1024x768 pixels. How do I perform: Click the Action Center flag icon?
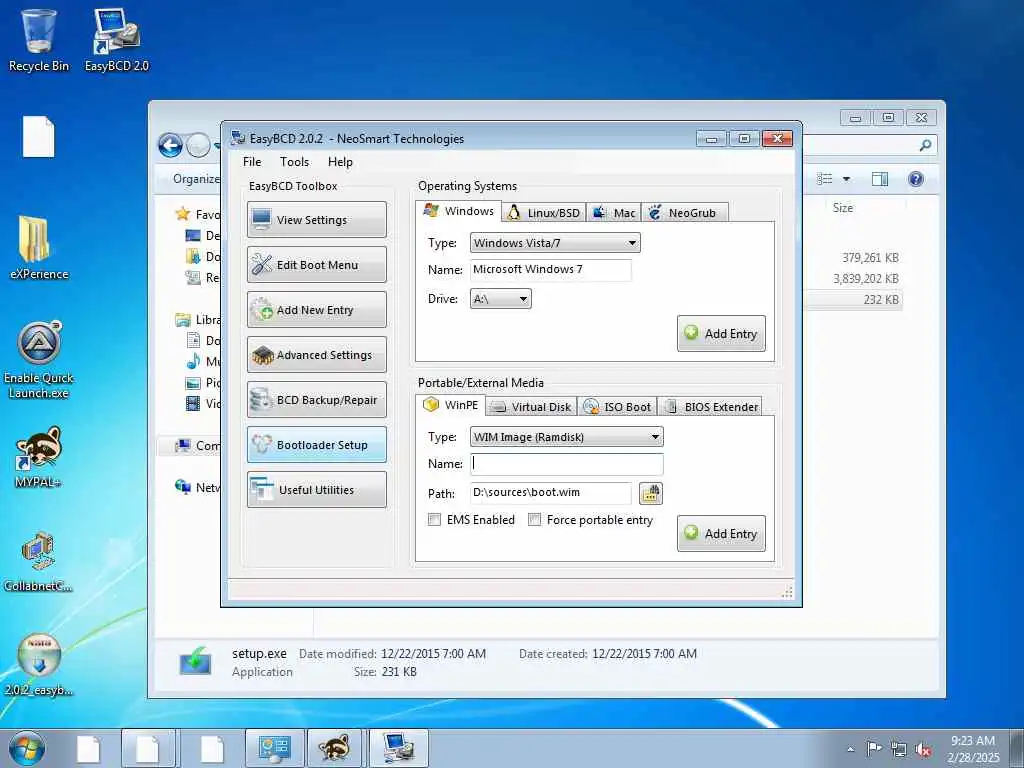point(874,748)
